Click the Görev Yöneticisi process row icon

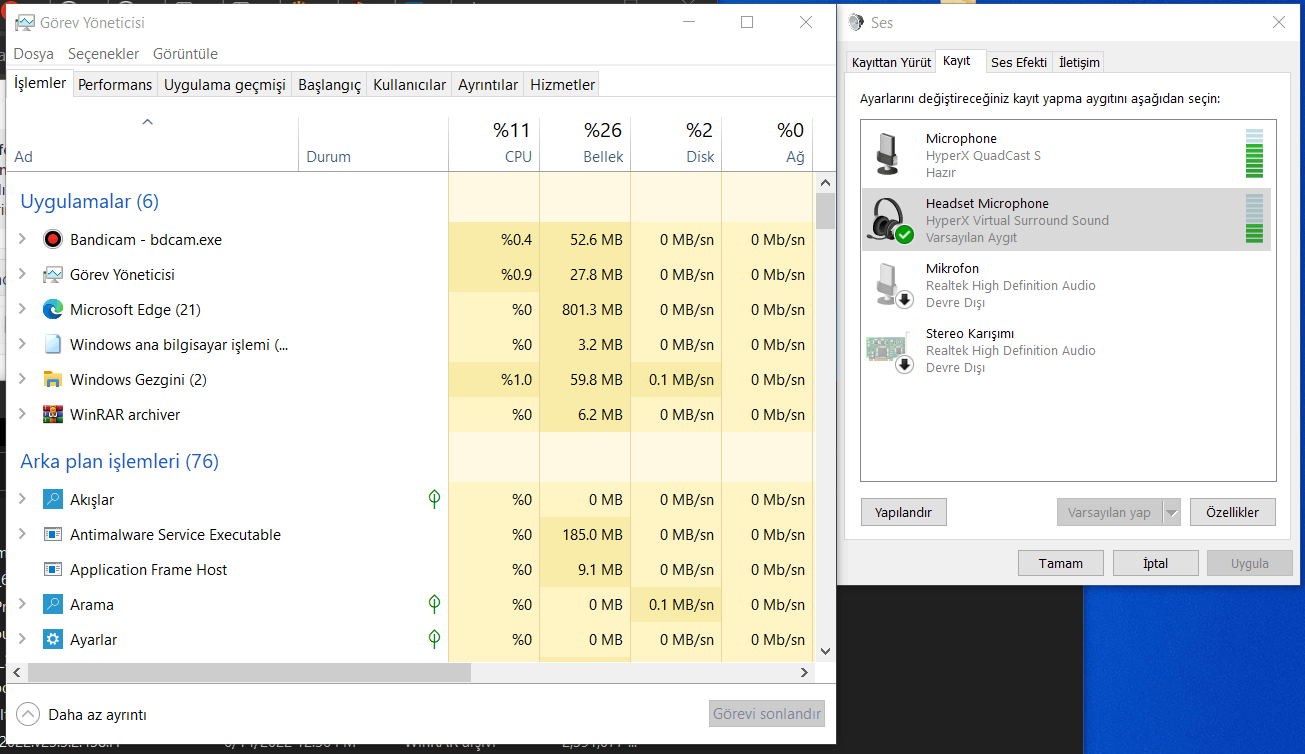(53, 274)
